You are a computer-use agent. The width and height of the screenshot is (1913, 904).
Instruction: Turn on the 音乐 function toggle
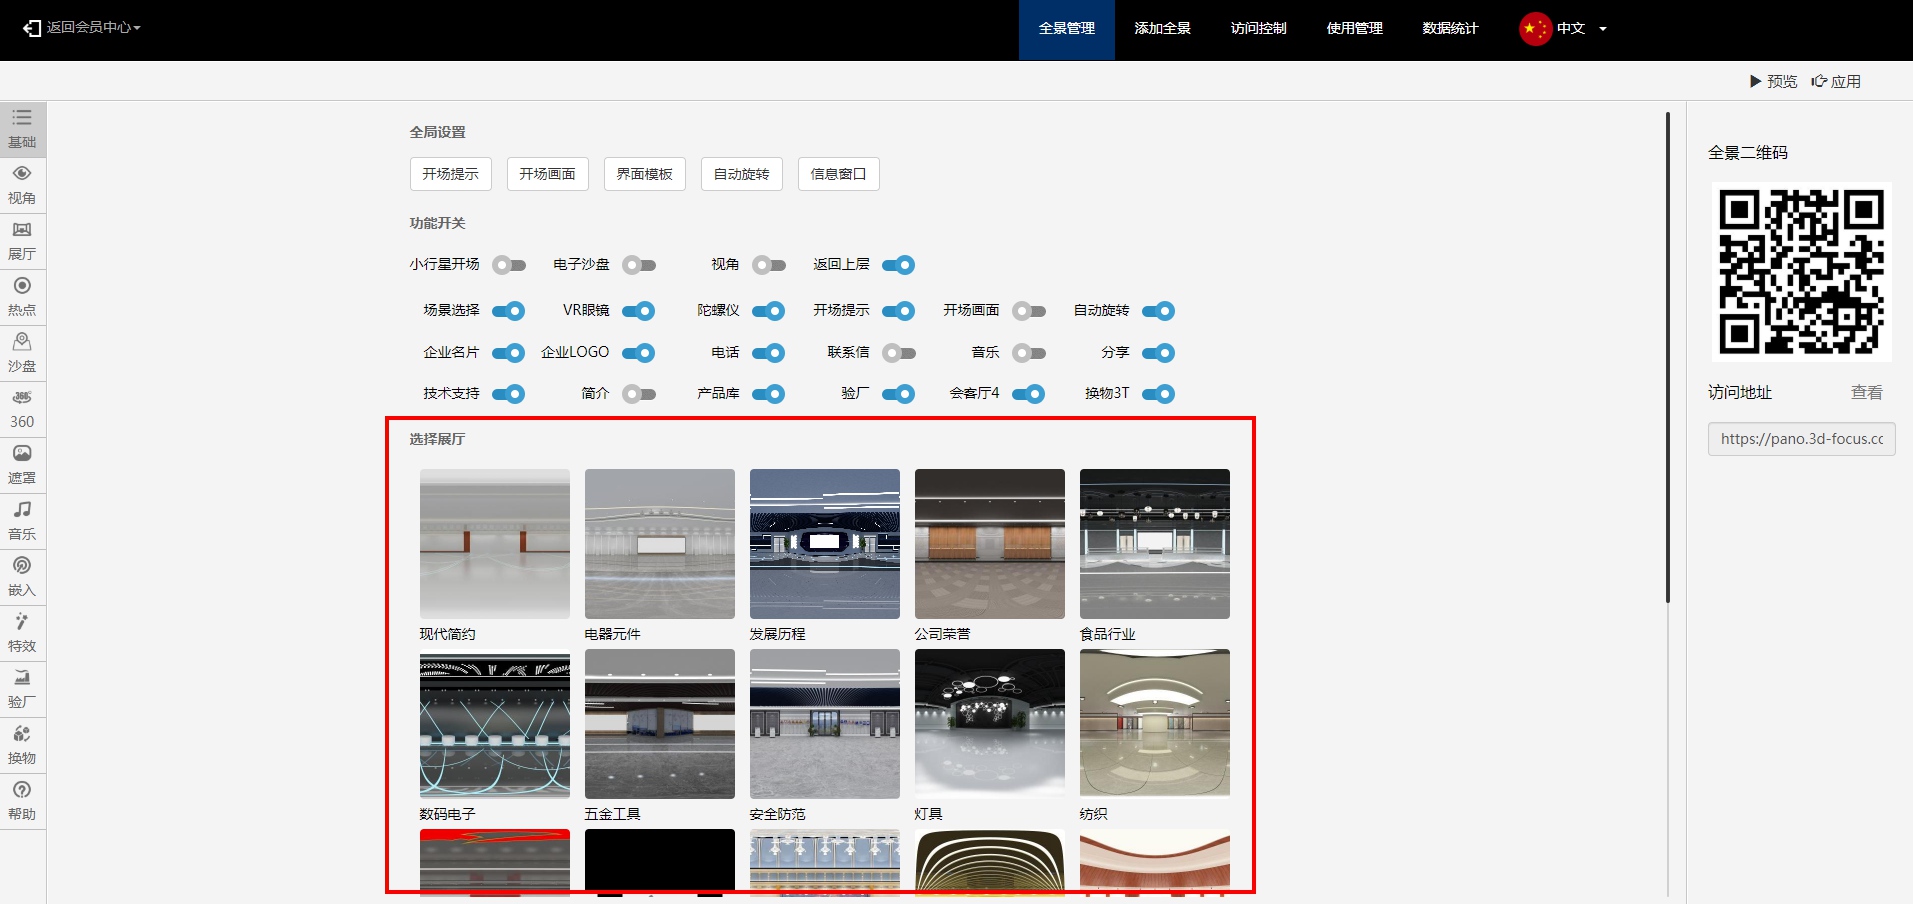pyautogui.click(x=1028, y=353)
